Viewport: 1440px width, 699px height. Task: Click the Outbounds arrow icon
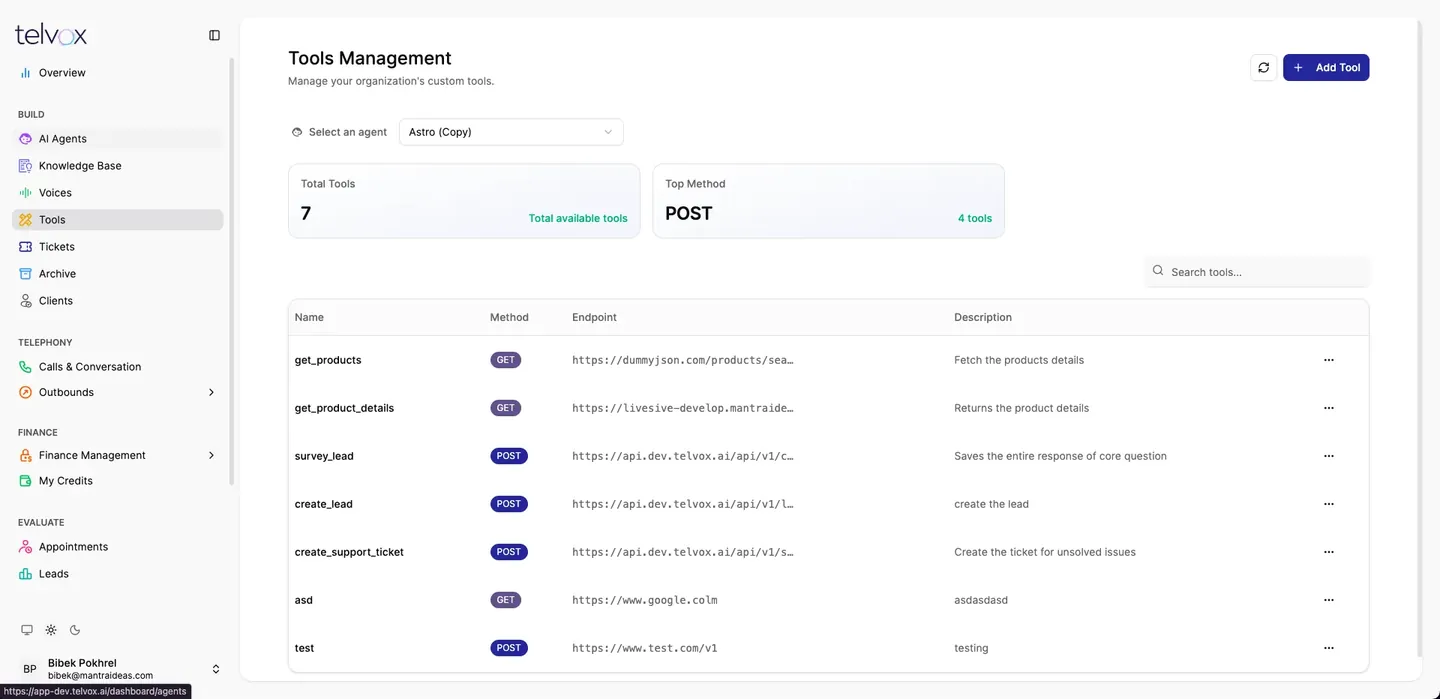tap(26, 393)
